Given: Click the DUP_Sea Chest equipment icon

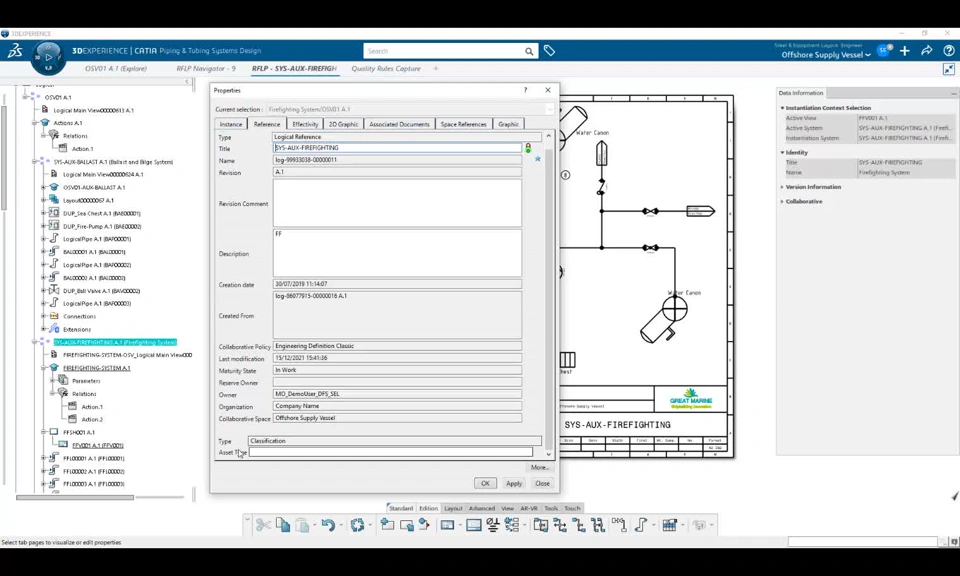Looking at the screenshot, I should coord(54,213).
